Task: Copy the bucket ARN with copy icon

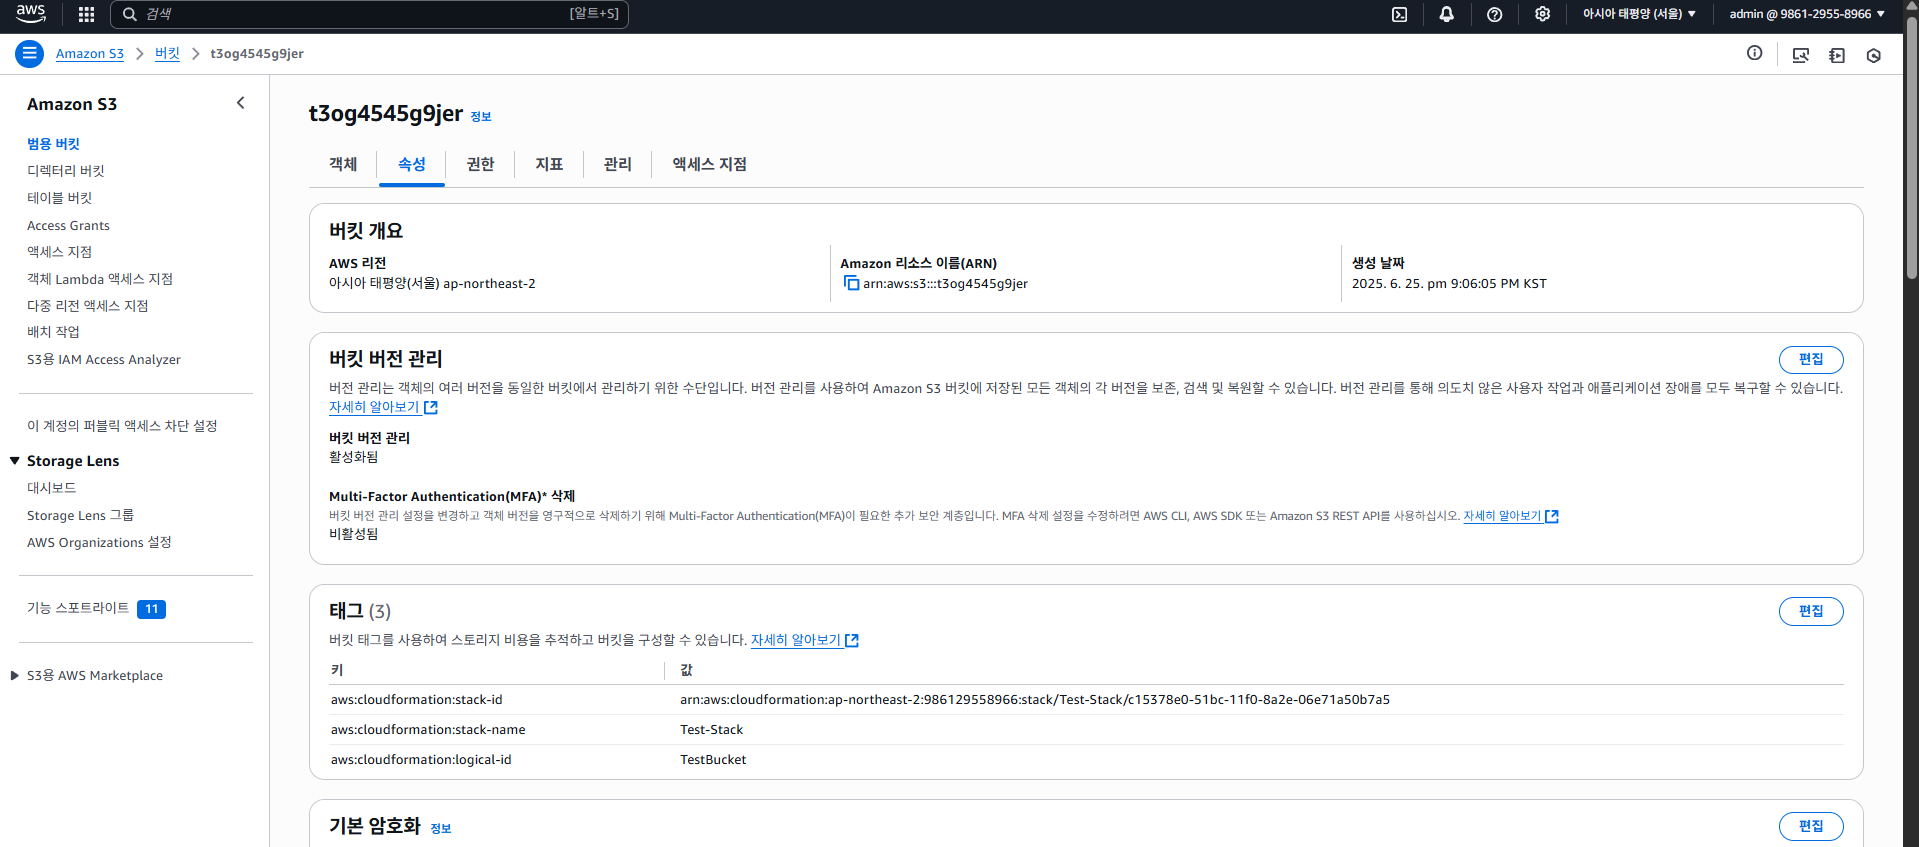Action: coord(851,283)
